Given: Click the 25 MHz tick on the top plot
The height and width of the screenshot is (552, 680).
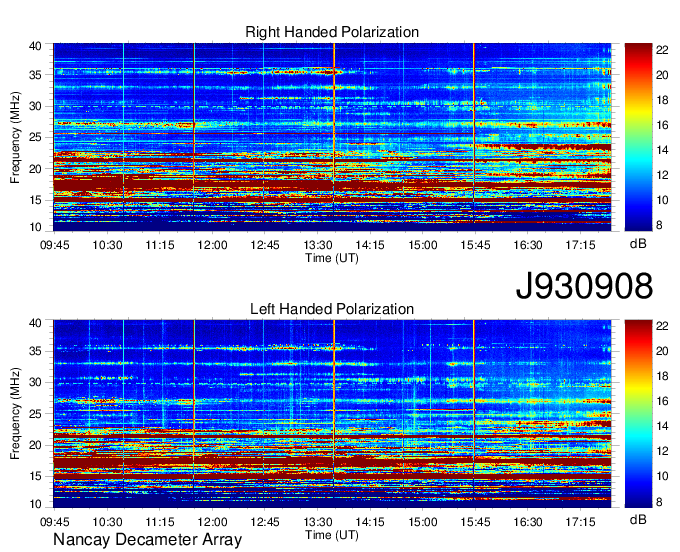Looking at the screenshot, I should point(35,137).
